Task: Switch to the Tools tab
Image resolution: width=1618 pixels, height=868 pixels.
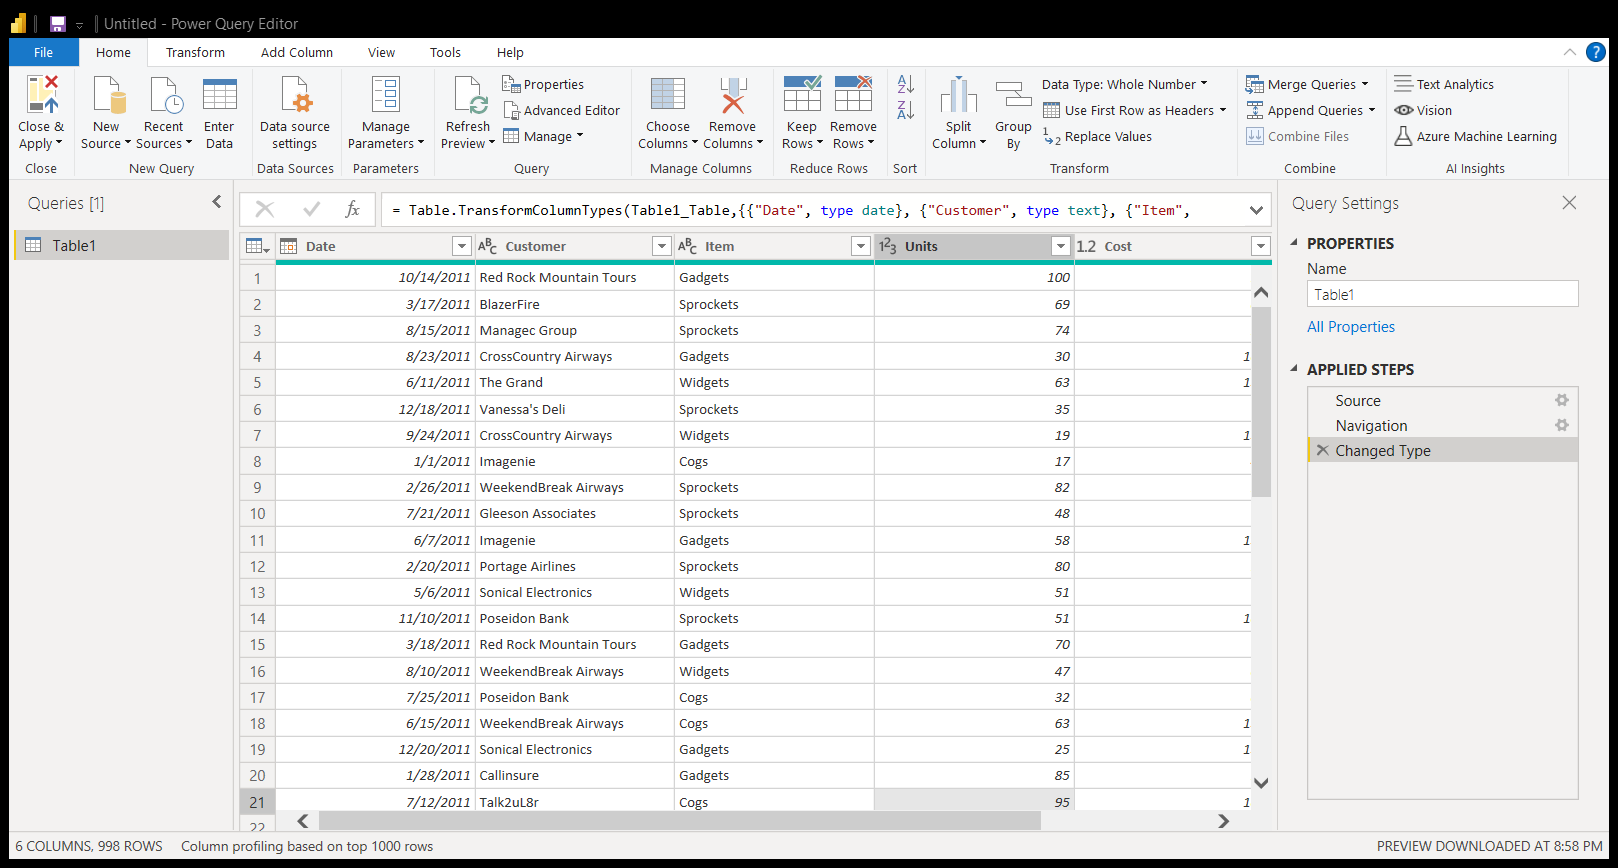Action: point(445,52)
